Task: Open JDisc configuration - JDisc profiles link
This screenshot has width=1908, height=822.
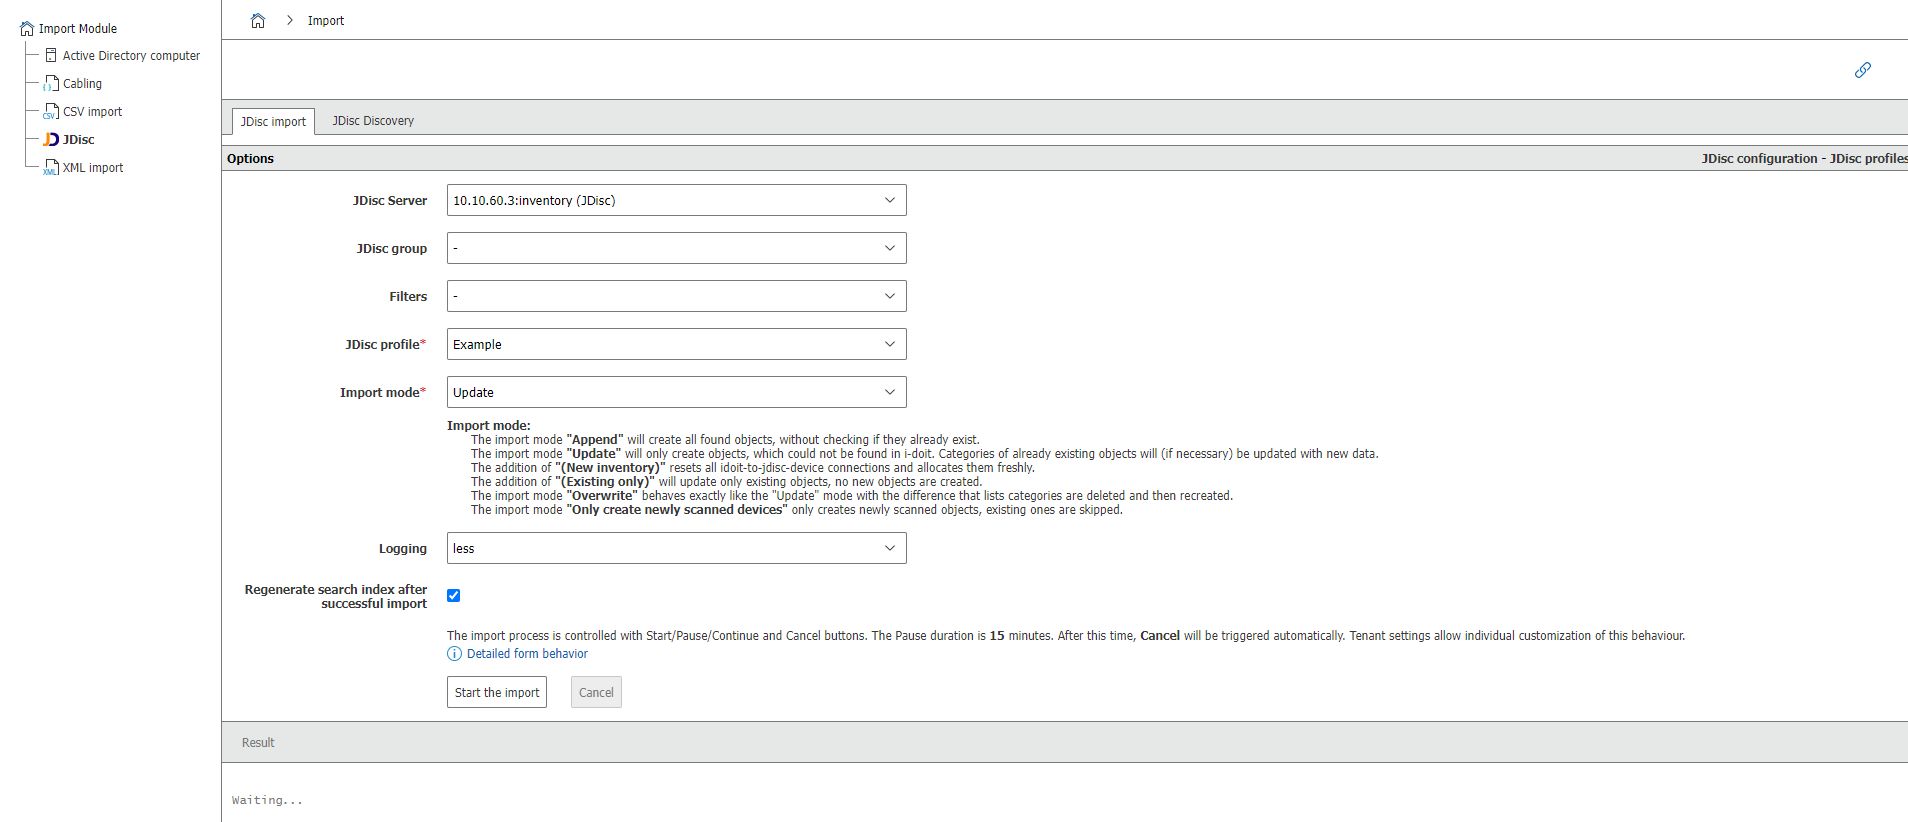Action: (1804, 158)
